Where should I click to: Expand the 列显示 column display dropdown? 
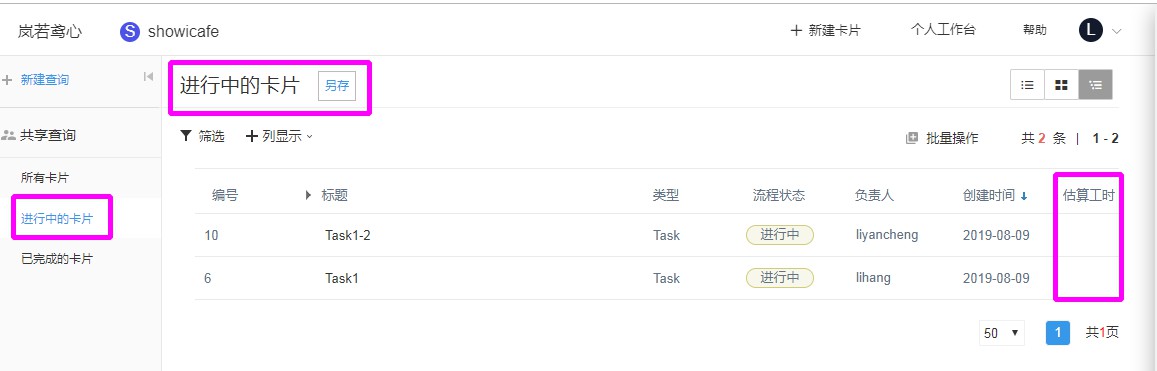coord(279,136)
